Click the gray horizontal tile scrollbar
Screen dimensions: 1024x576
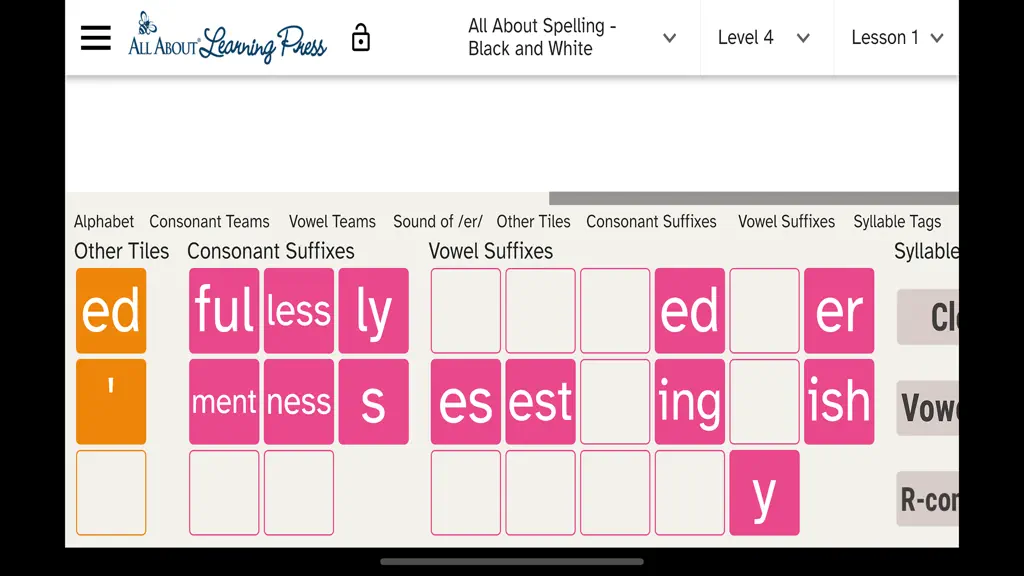tap(754, 199)
